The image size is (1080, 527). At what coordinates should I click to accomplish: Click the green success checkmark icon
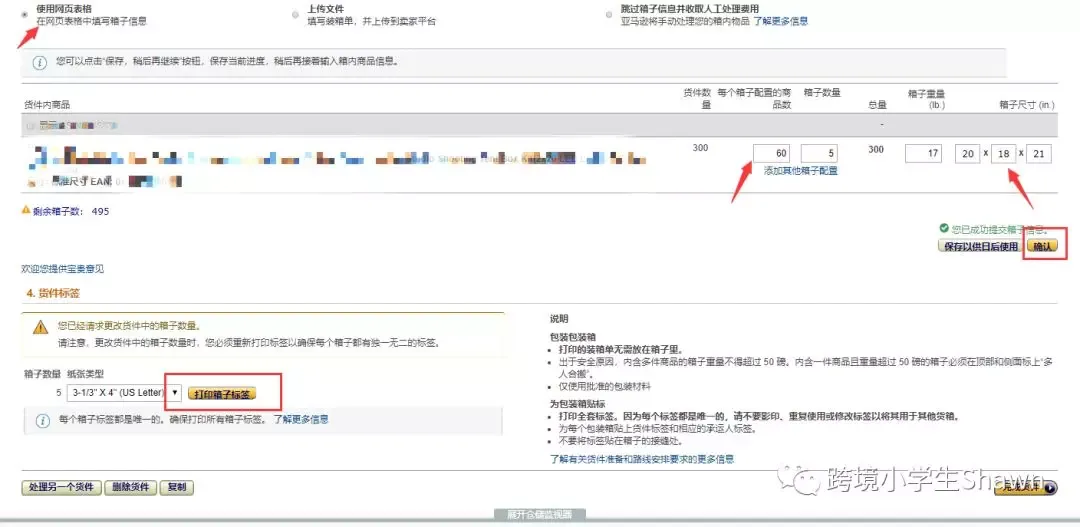click(x=943, y=228)
